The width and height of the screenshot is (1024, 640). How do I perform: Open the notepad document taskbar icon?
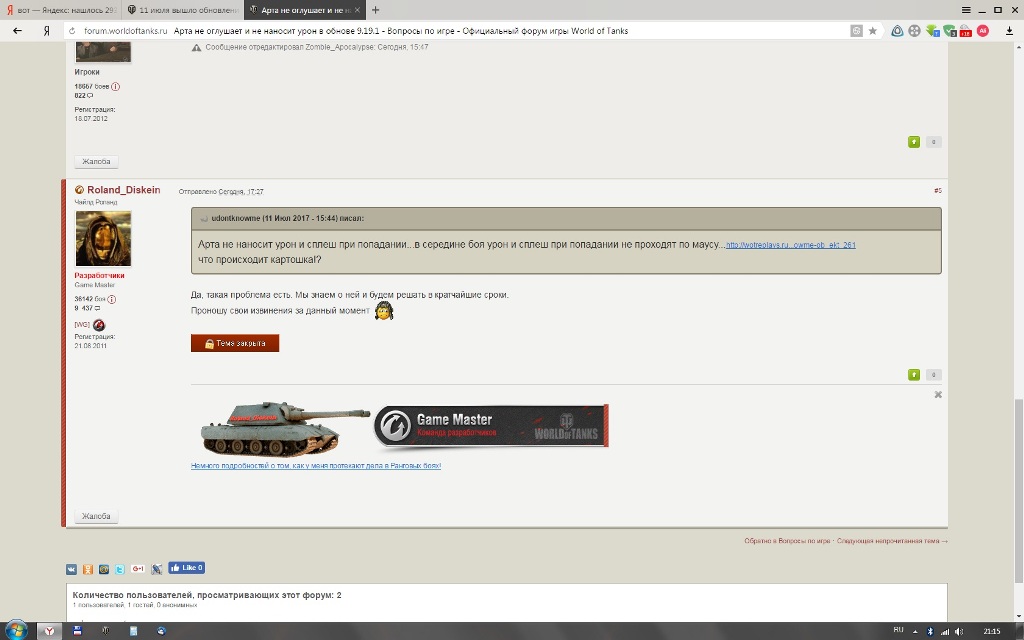133,631
